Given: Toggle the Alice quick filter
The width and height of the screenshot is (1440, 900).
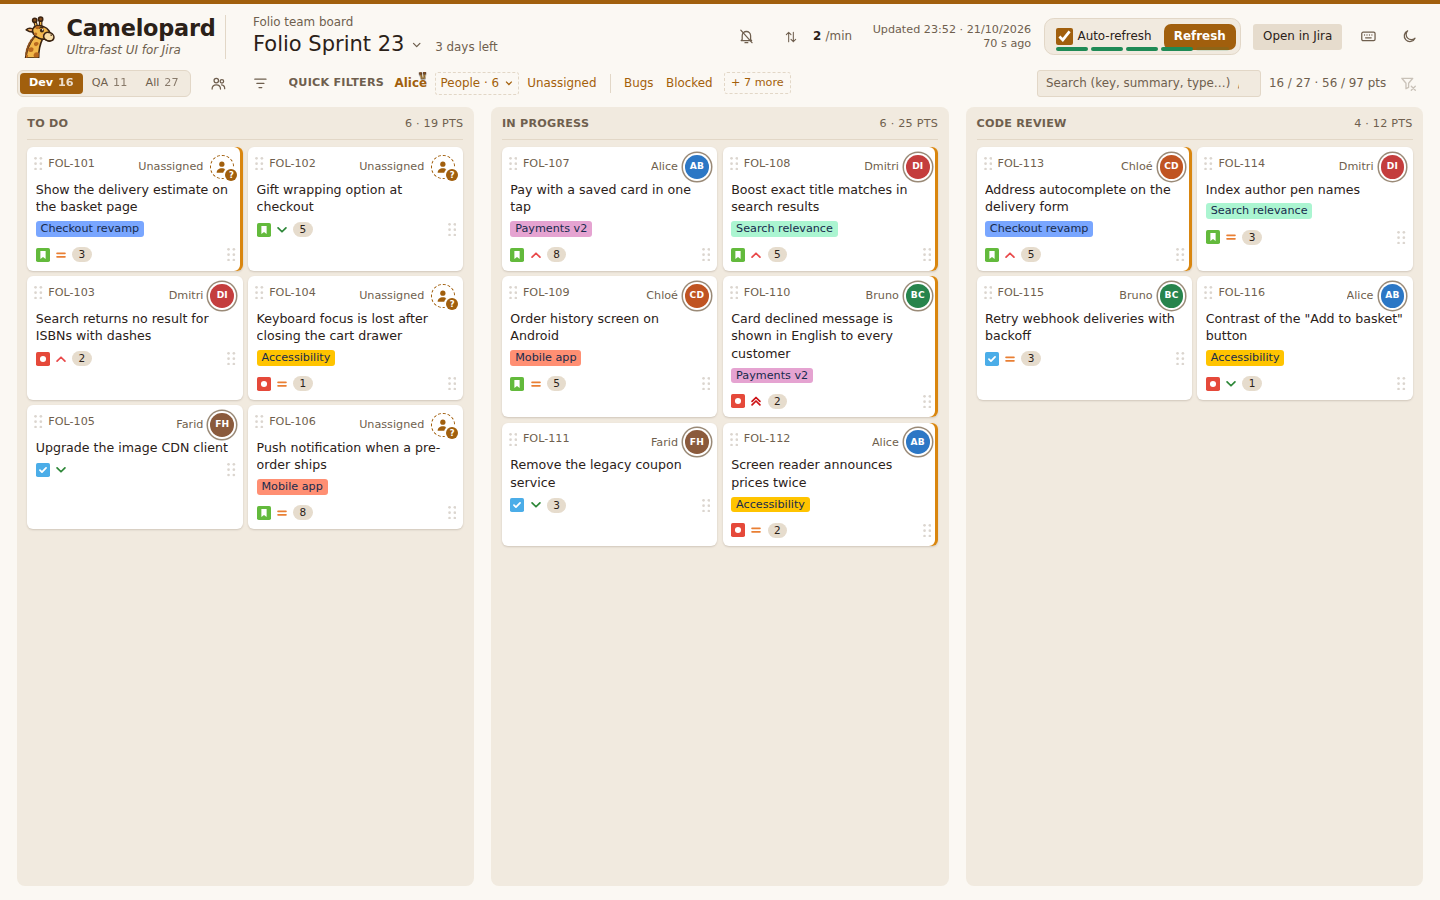Looking at the screenshot, I should click(410, 83).
